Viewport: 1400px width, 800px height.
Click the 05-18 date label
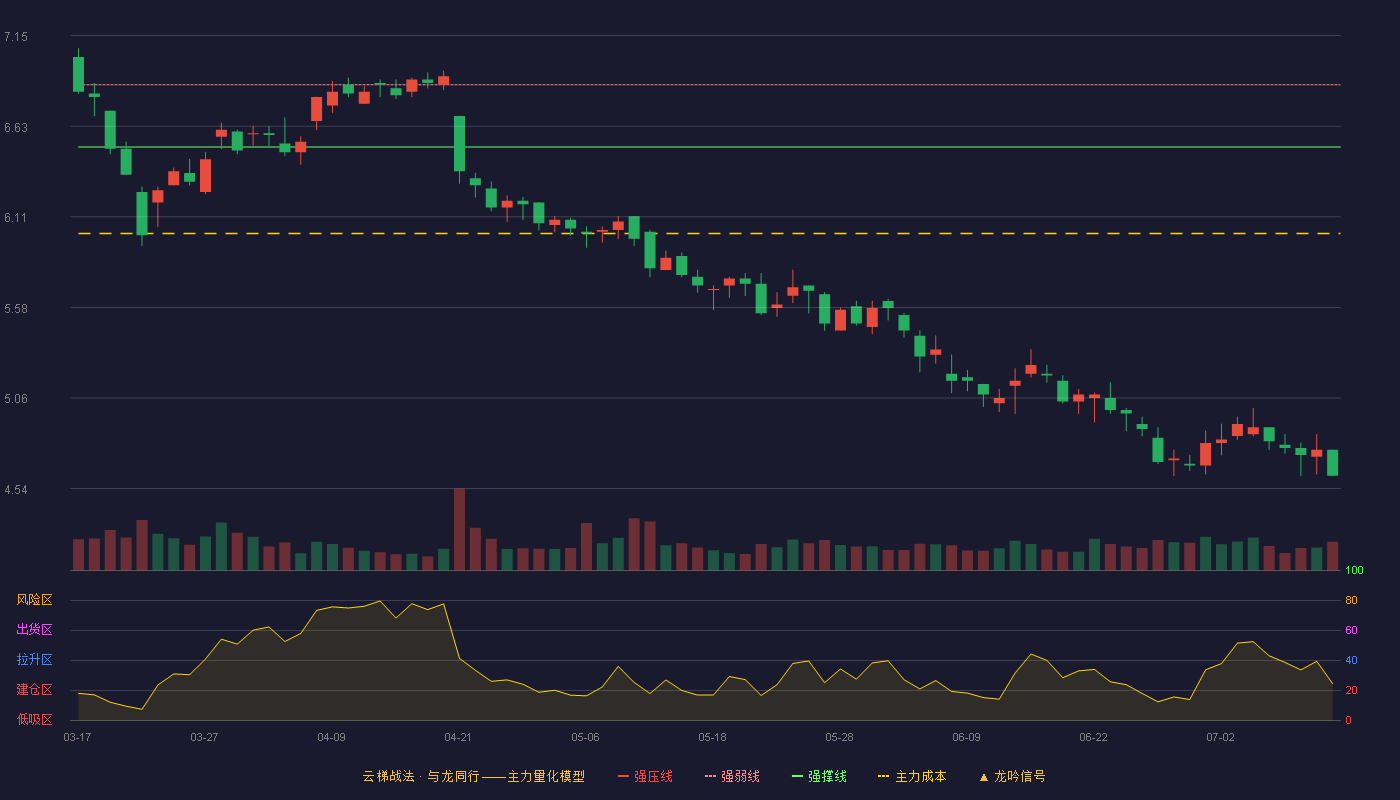pos(712,737)
